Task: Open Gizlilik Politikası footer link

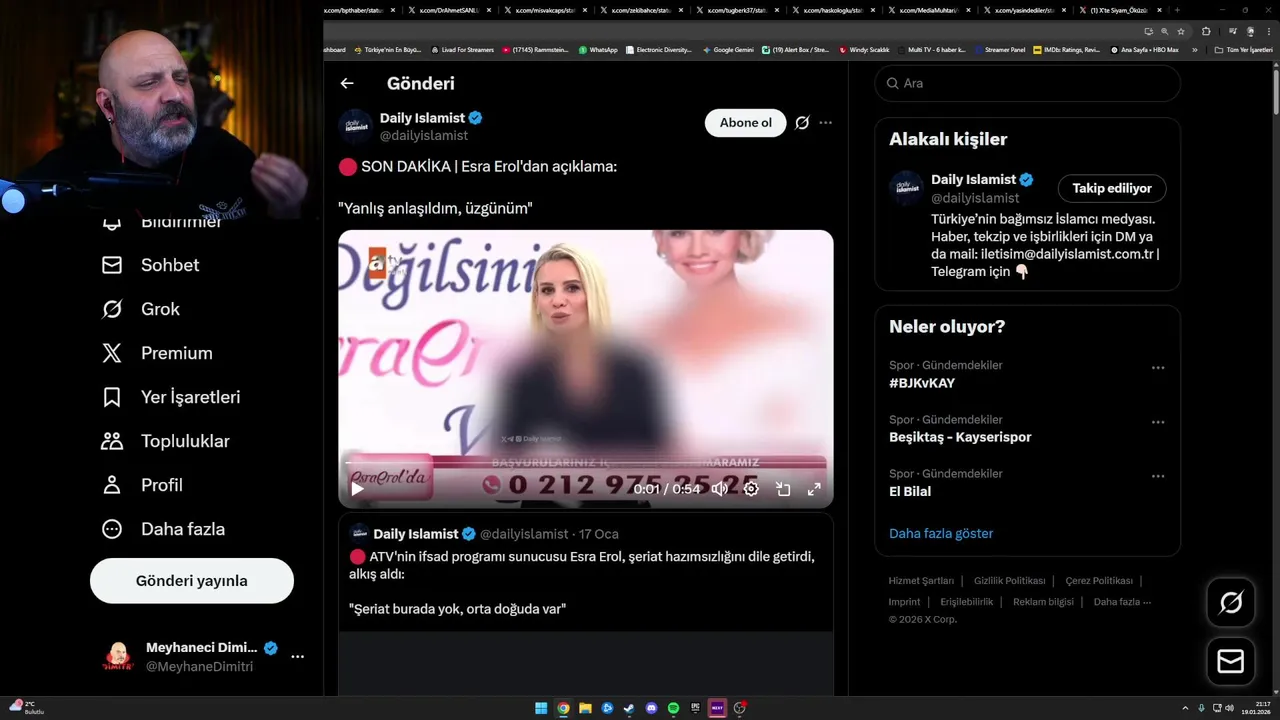Action: click(x=1010, y=581)
